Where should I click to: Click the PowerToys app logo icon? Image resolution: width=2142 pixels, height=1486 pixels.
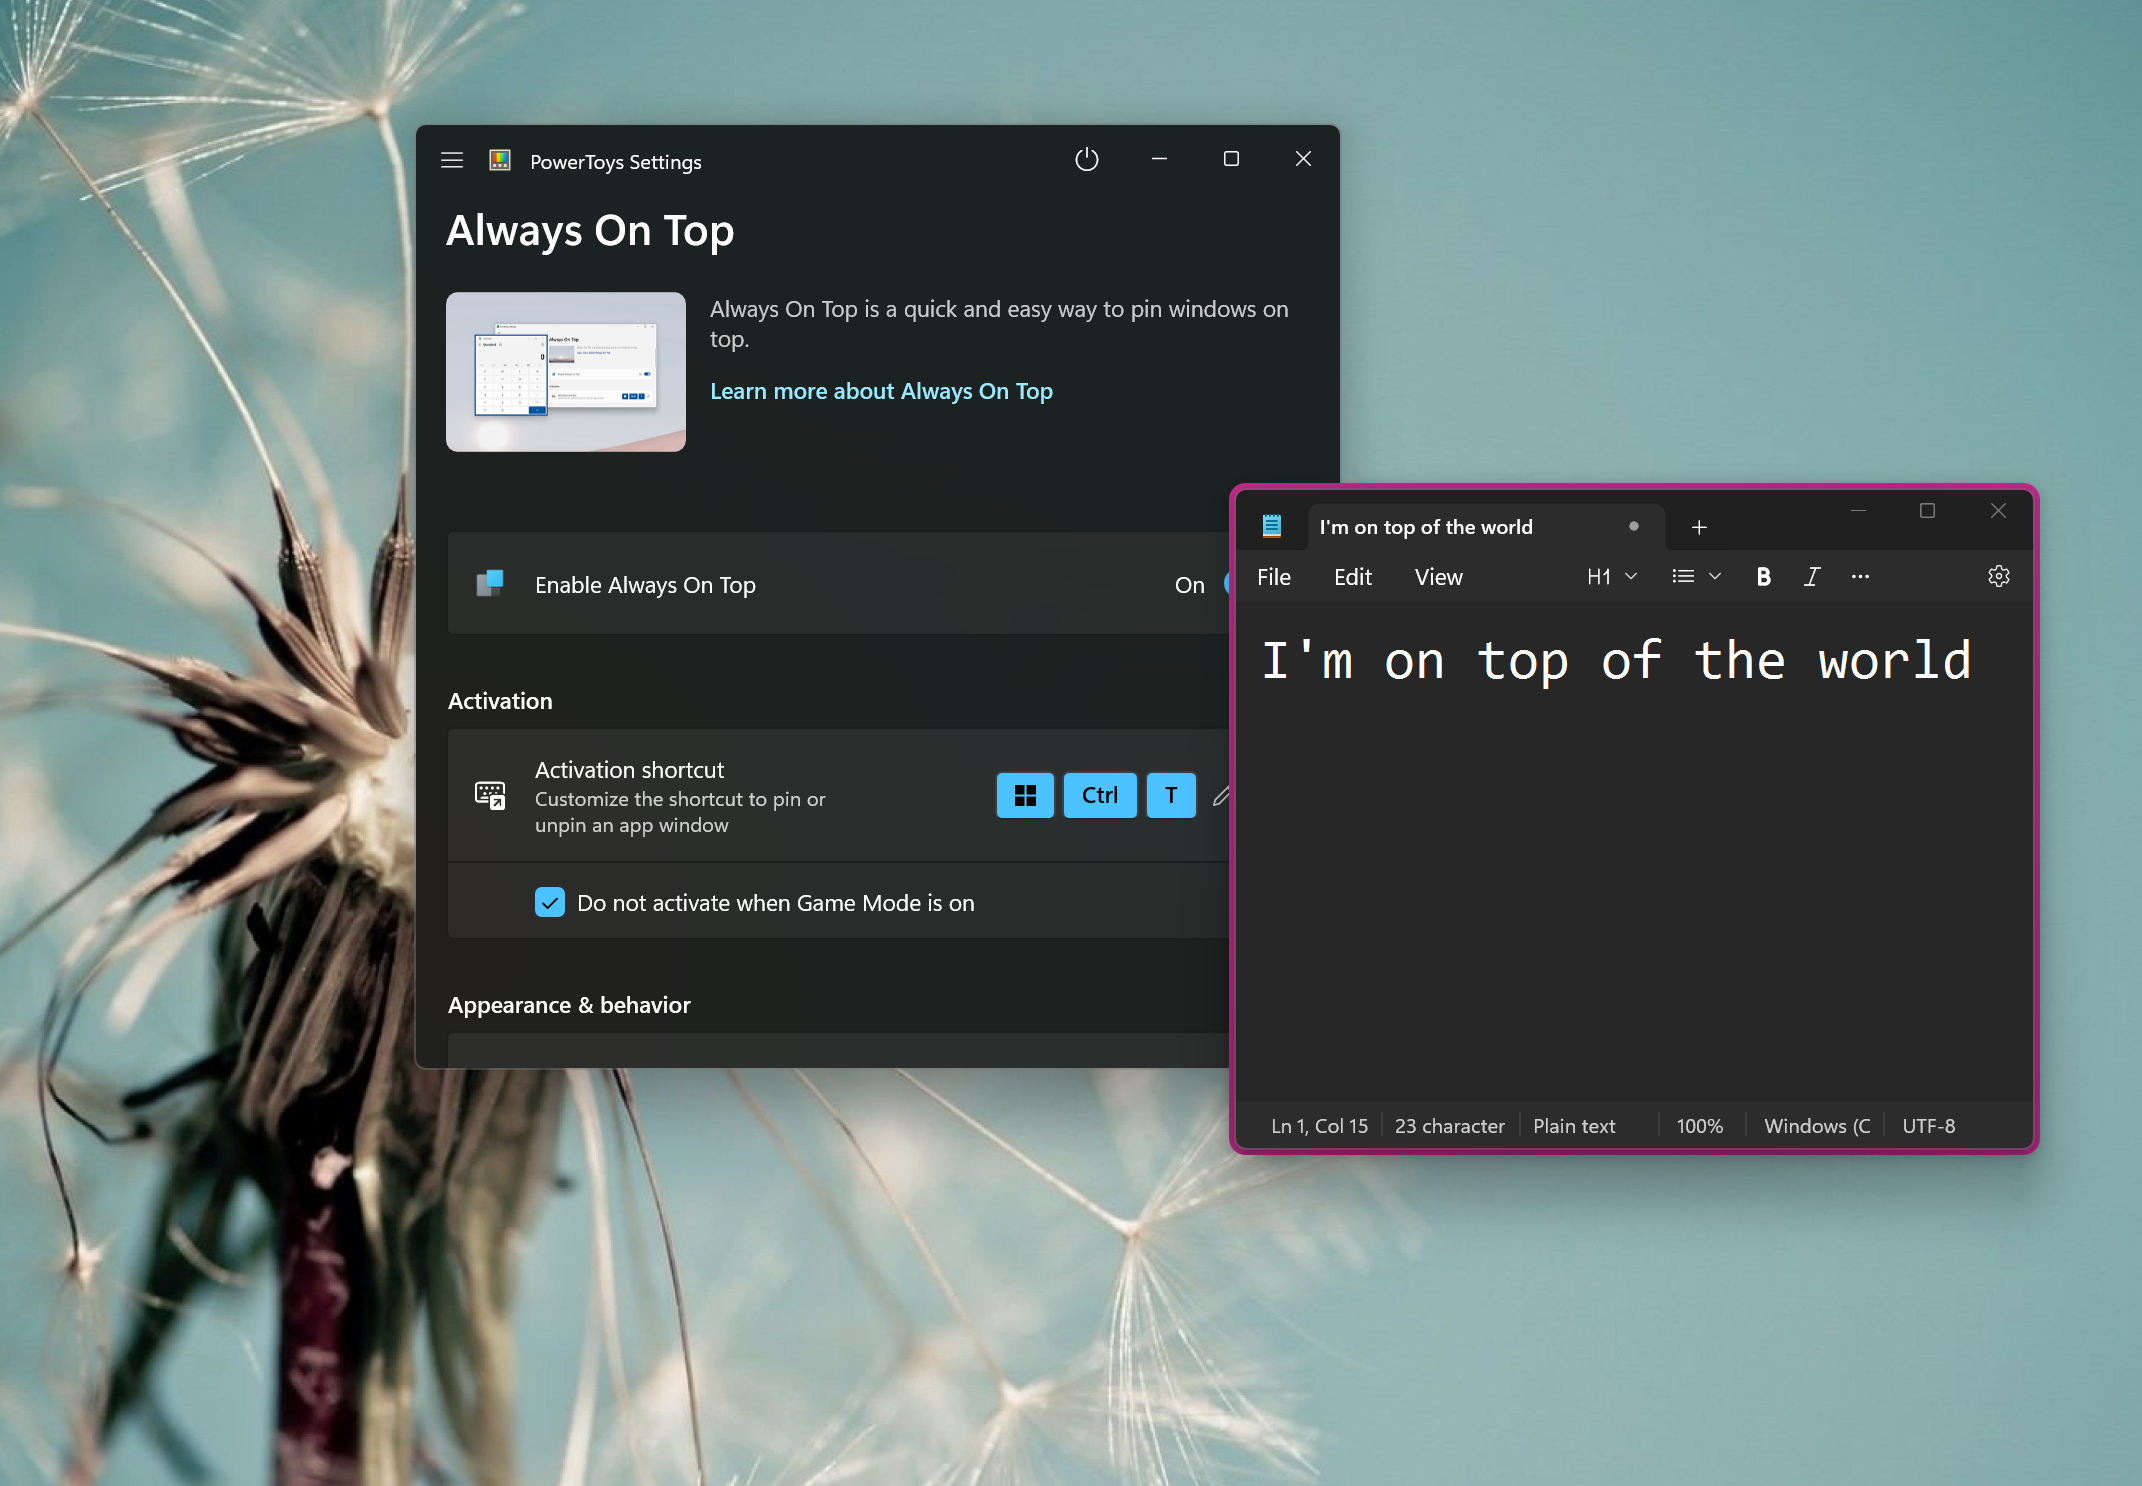(x=500, y=160)
